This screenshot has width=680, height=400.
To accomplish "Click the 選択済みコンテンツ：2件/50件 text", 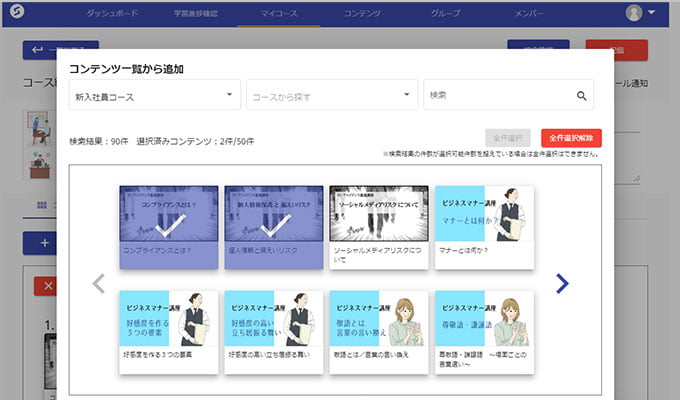I will pyautogui.click(x=195, y=141).
